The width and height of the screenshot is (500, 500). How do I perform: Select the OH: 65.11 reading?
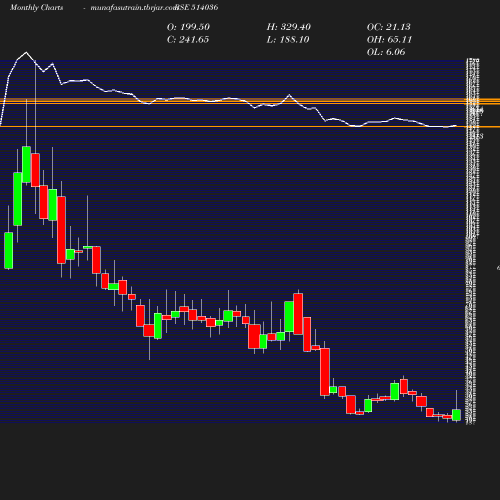click(x=389, y=40)
